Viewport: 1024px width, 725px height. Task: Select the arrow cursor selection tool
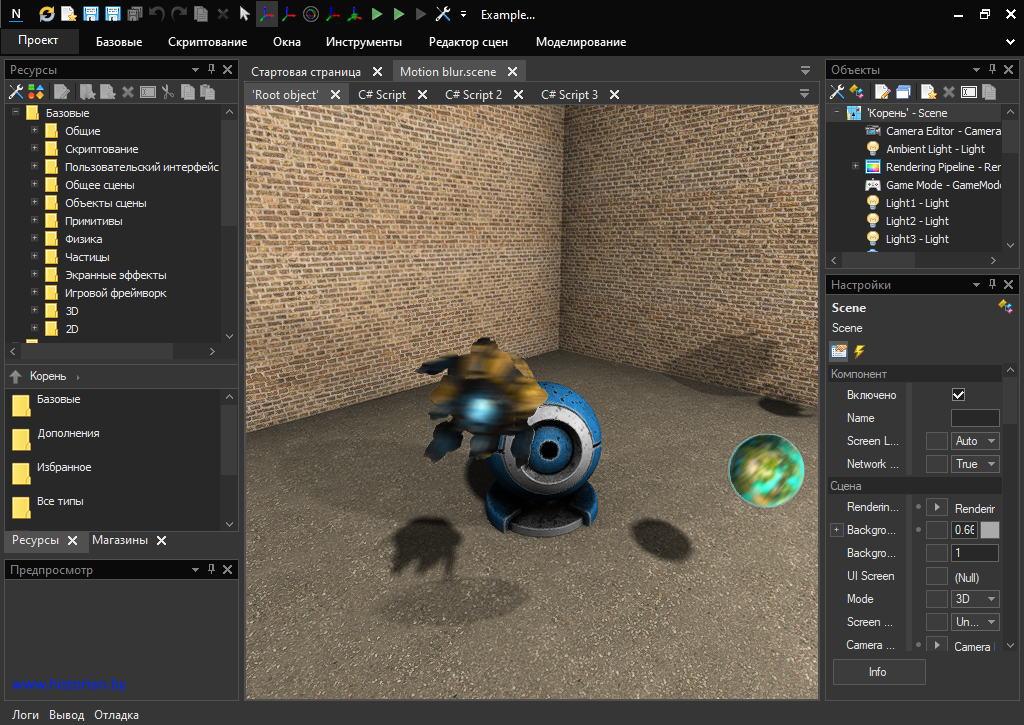click(244, 15)
